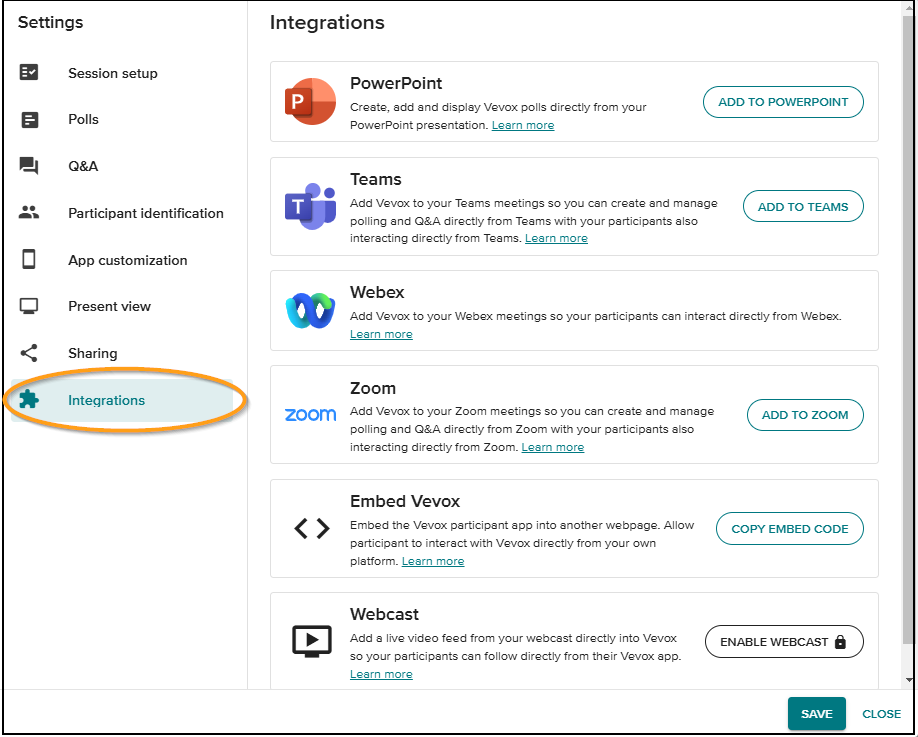Click the Microsoft Teams logo icon
This screenshot has height=737, width=918.
point(310,206)
